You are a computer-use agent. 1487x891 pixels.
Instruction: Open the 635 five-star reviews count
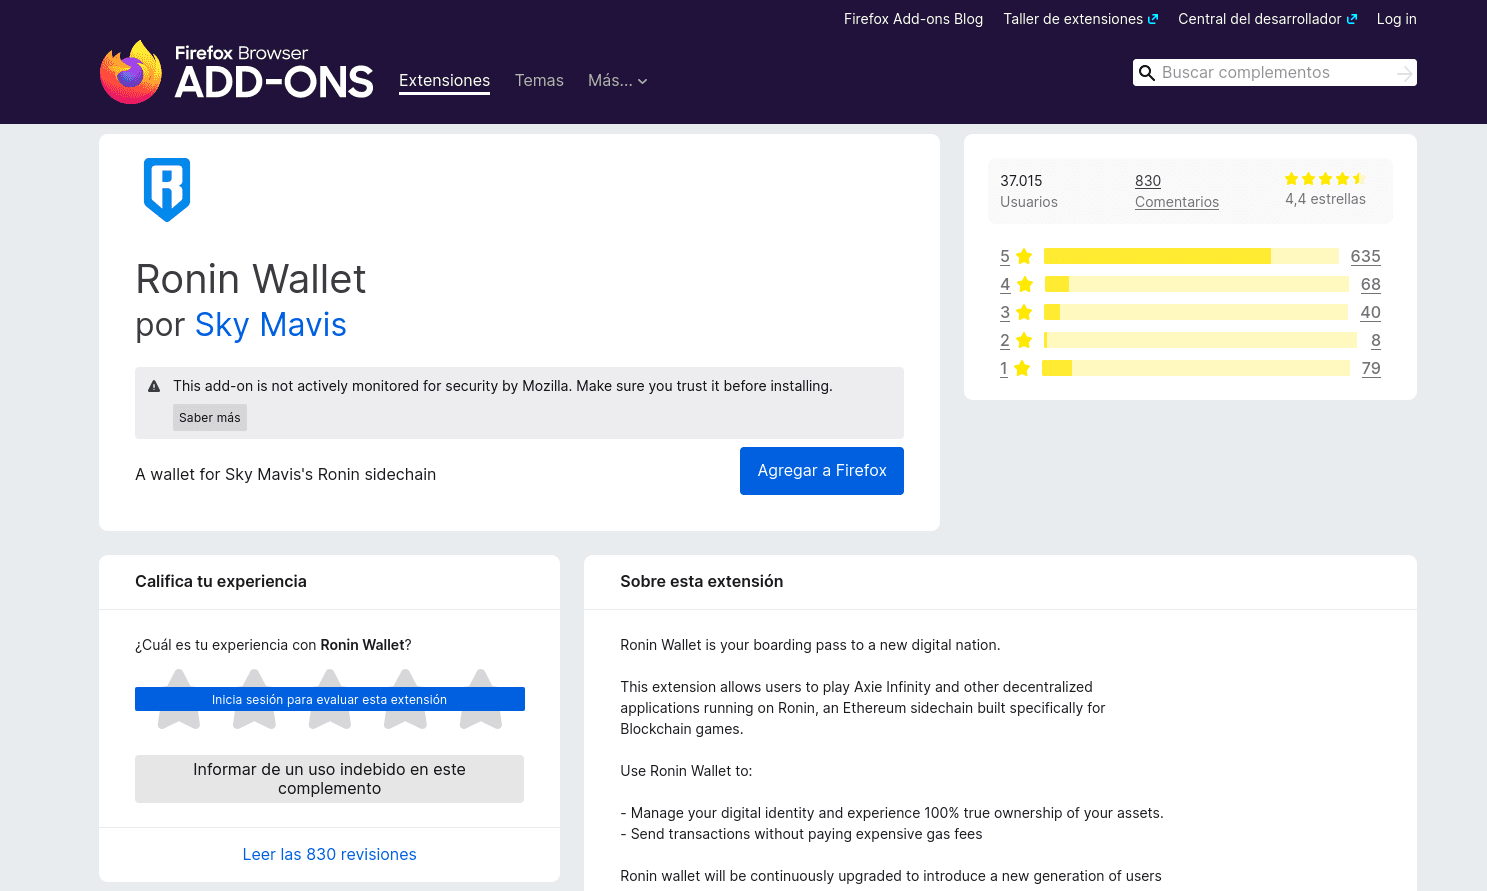[x=1365, y=256]
